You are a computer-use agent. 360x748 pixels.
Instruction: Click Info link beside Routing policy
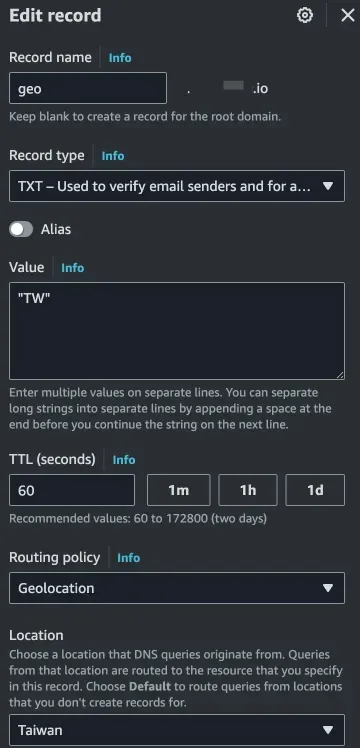click(129, 558)
